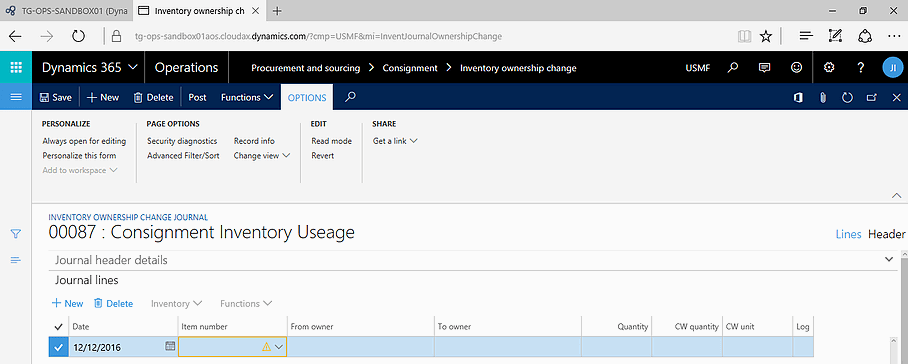This screenshot has width=908, height=364.
Task: Sort by the Quantity column header
Action: (616, 327)
